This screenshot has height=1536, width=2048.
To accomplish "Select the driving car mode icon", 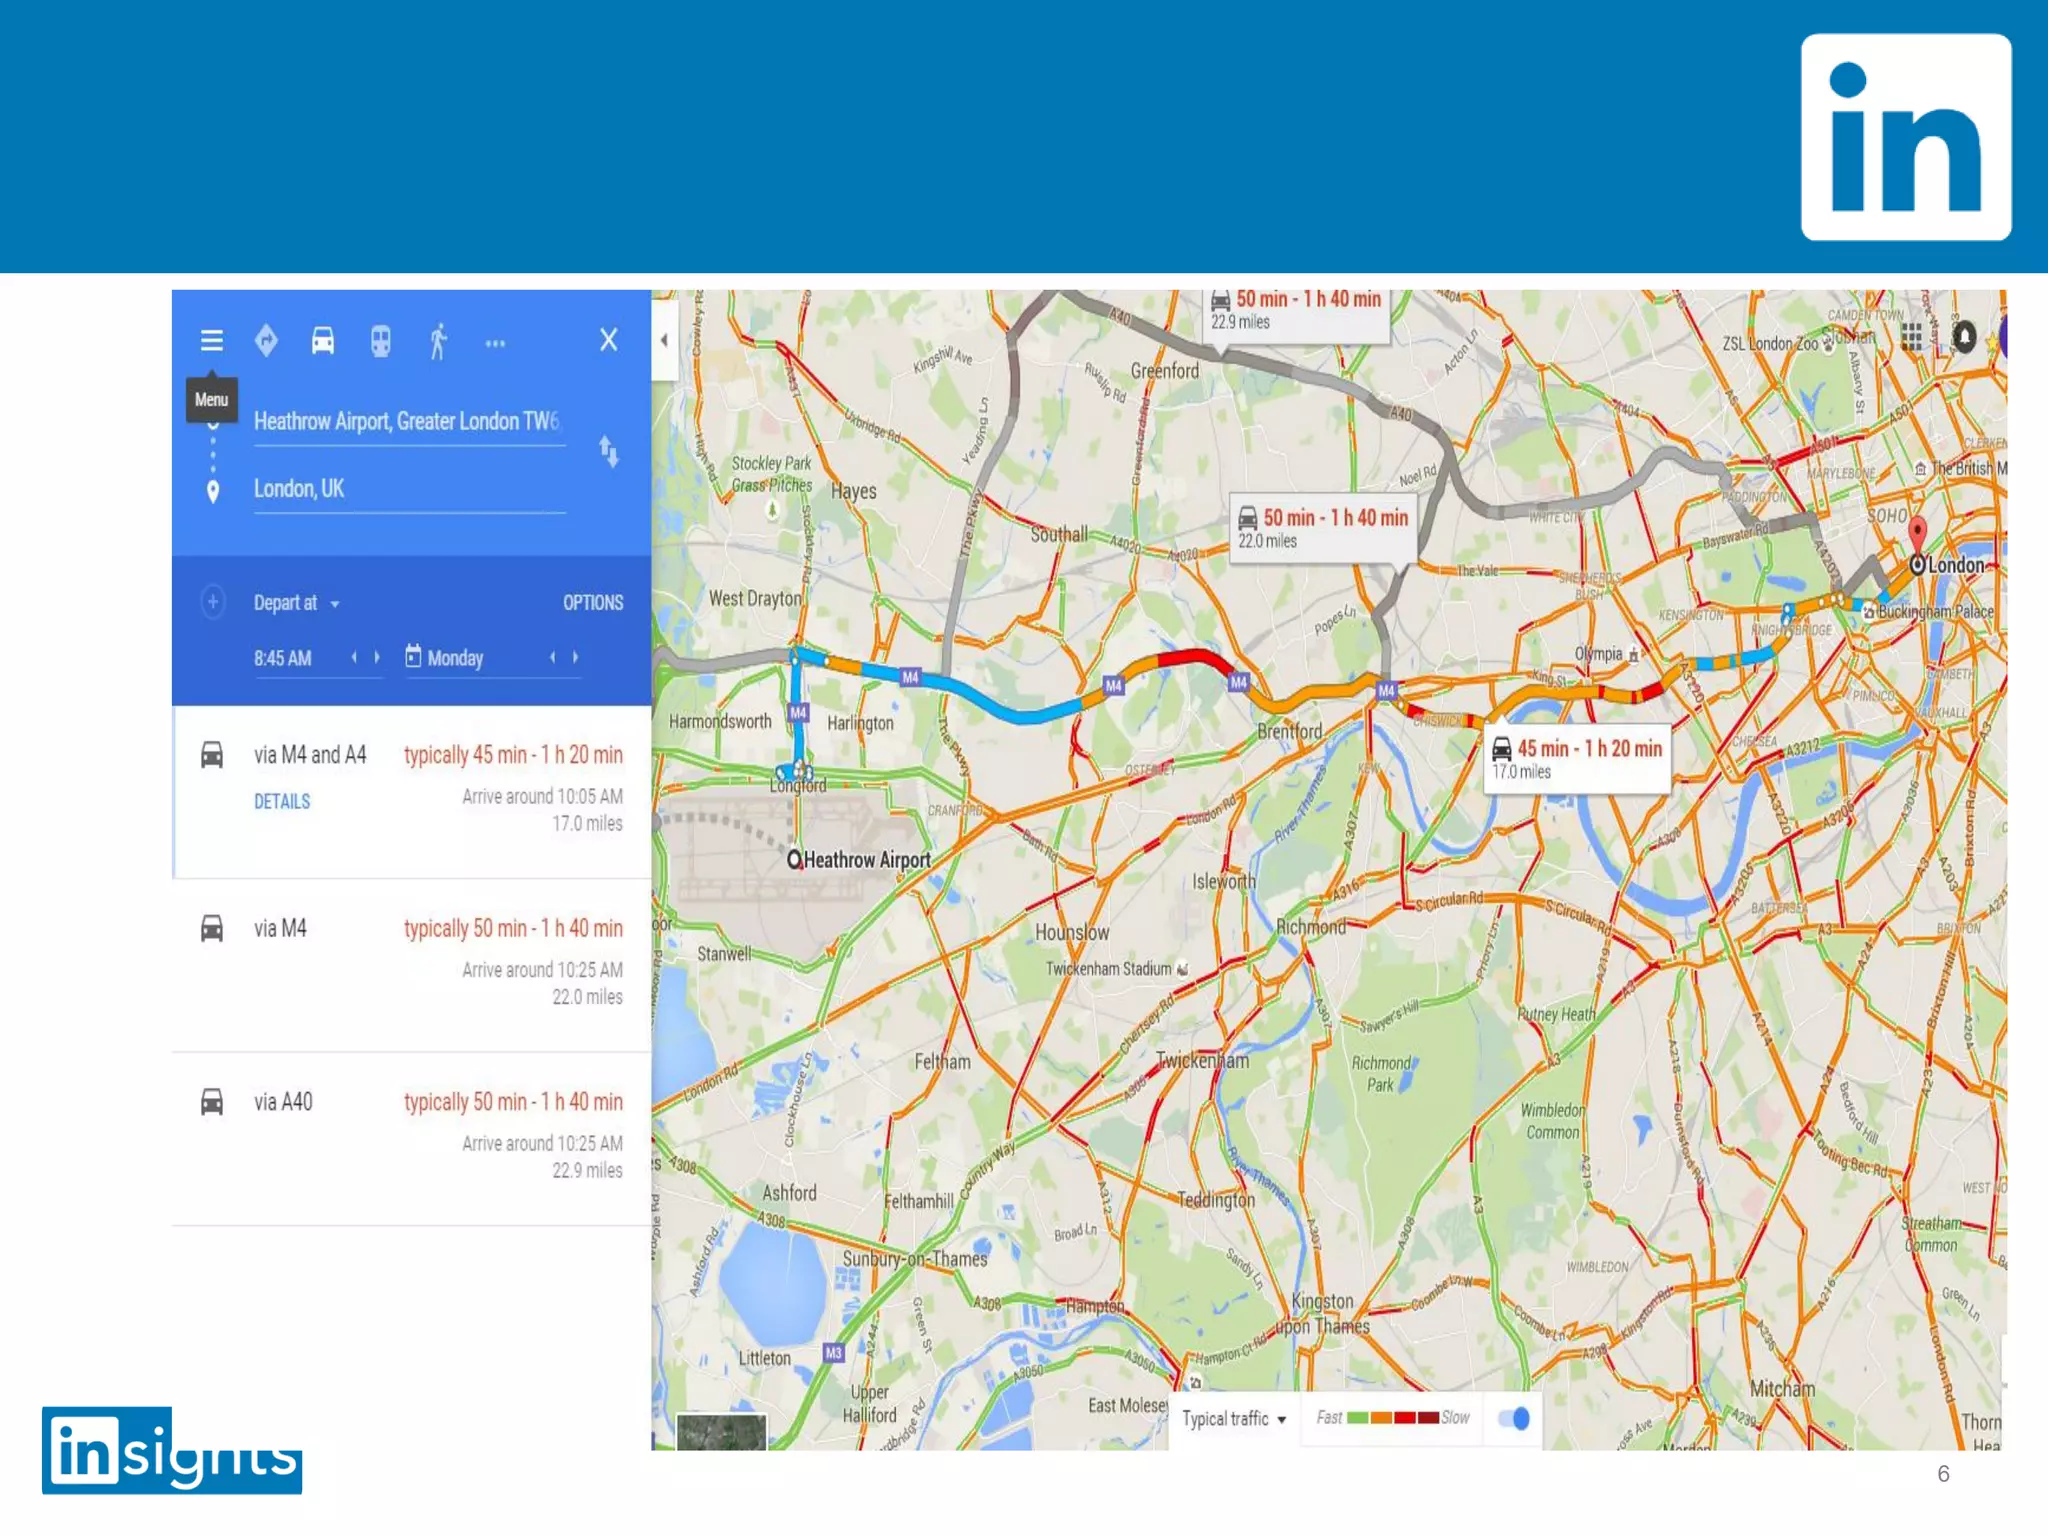I will 322,341.
